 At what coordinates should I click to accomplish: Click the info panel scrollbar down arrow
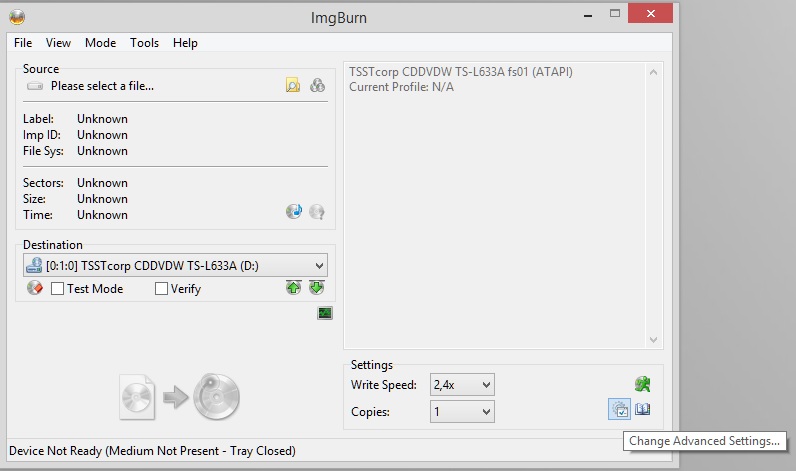pyautogui.click(x=653, y=340)
